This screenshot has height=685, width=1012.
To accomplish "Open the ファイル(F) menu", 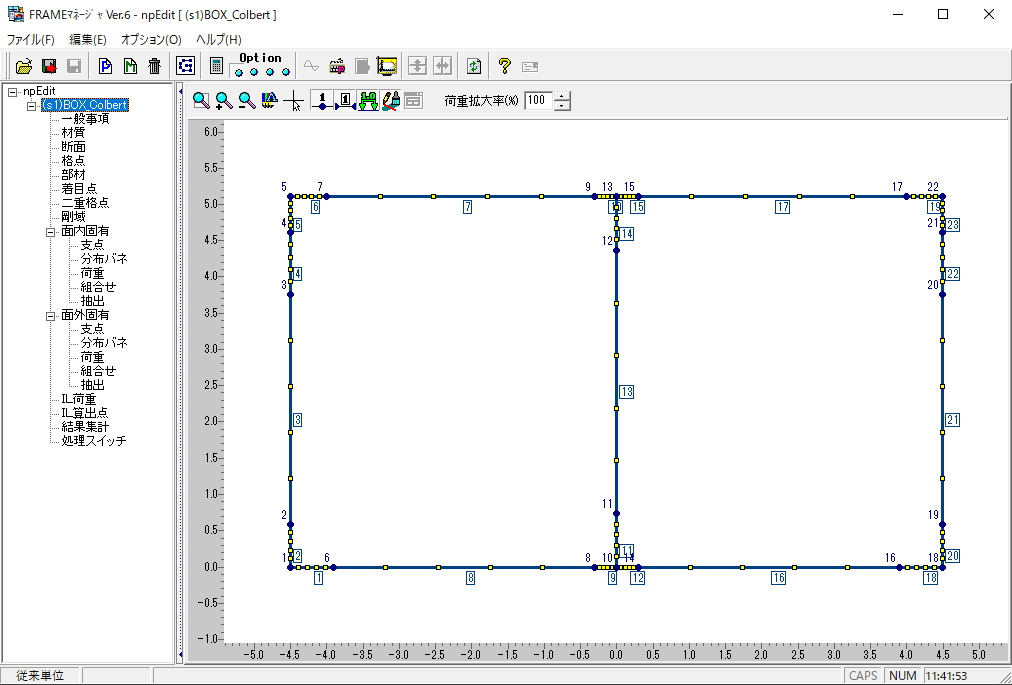I will [x=30, y=39].
